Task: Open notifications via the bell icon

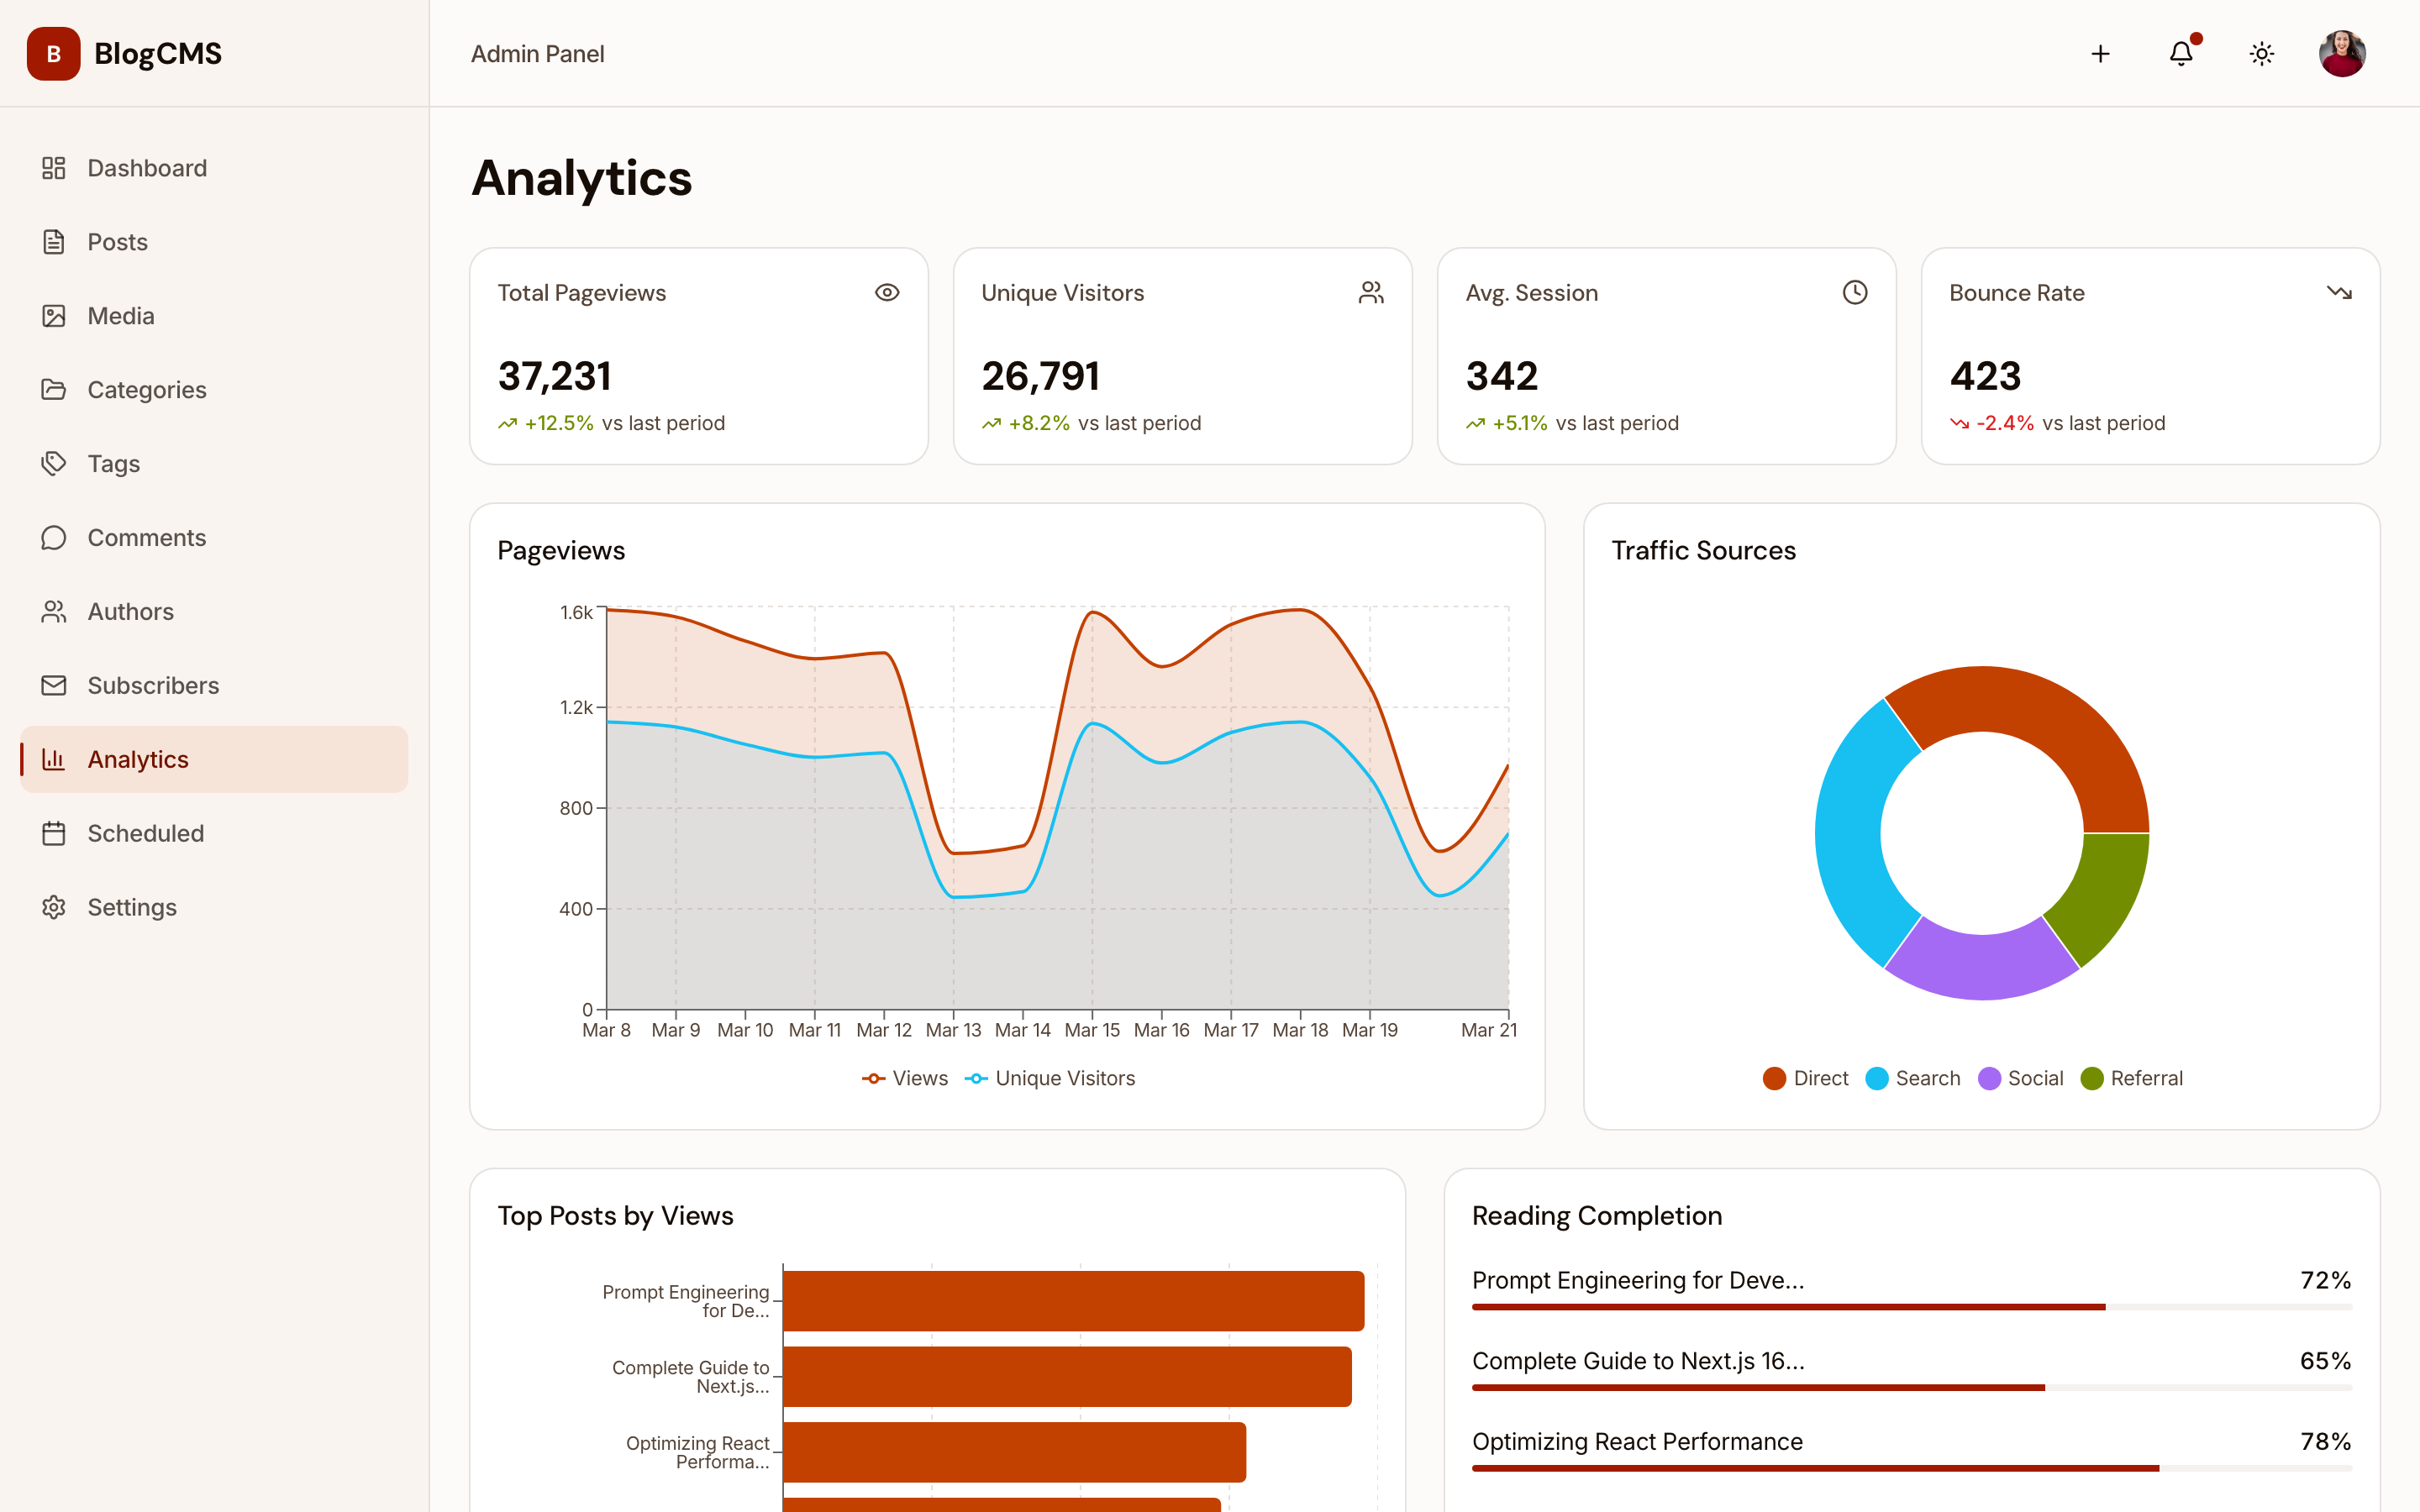Action: coord(2180,54)
